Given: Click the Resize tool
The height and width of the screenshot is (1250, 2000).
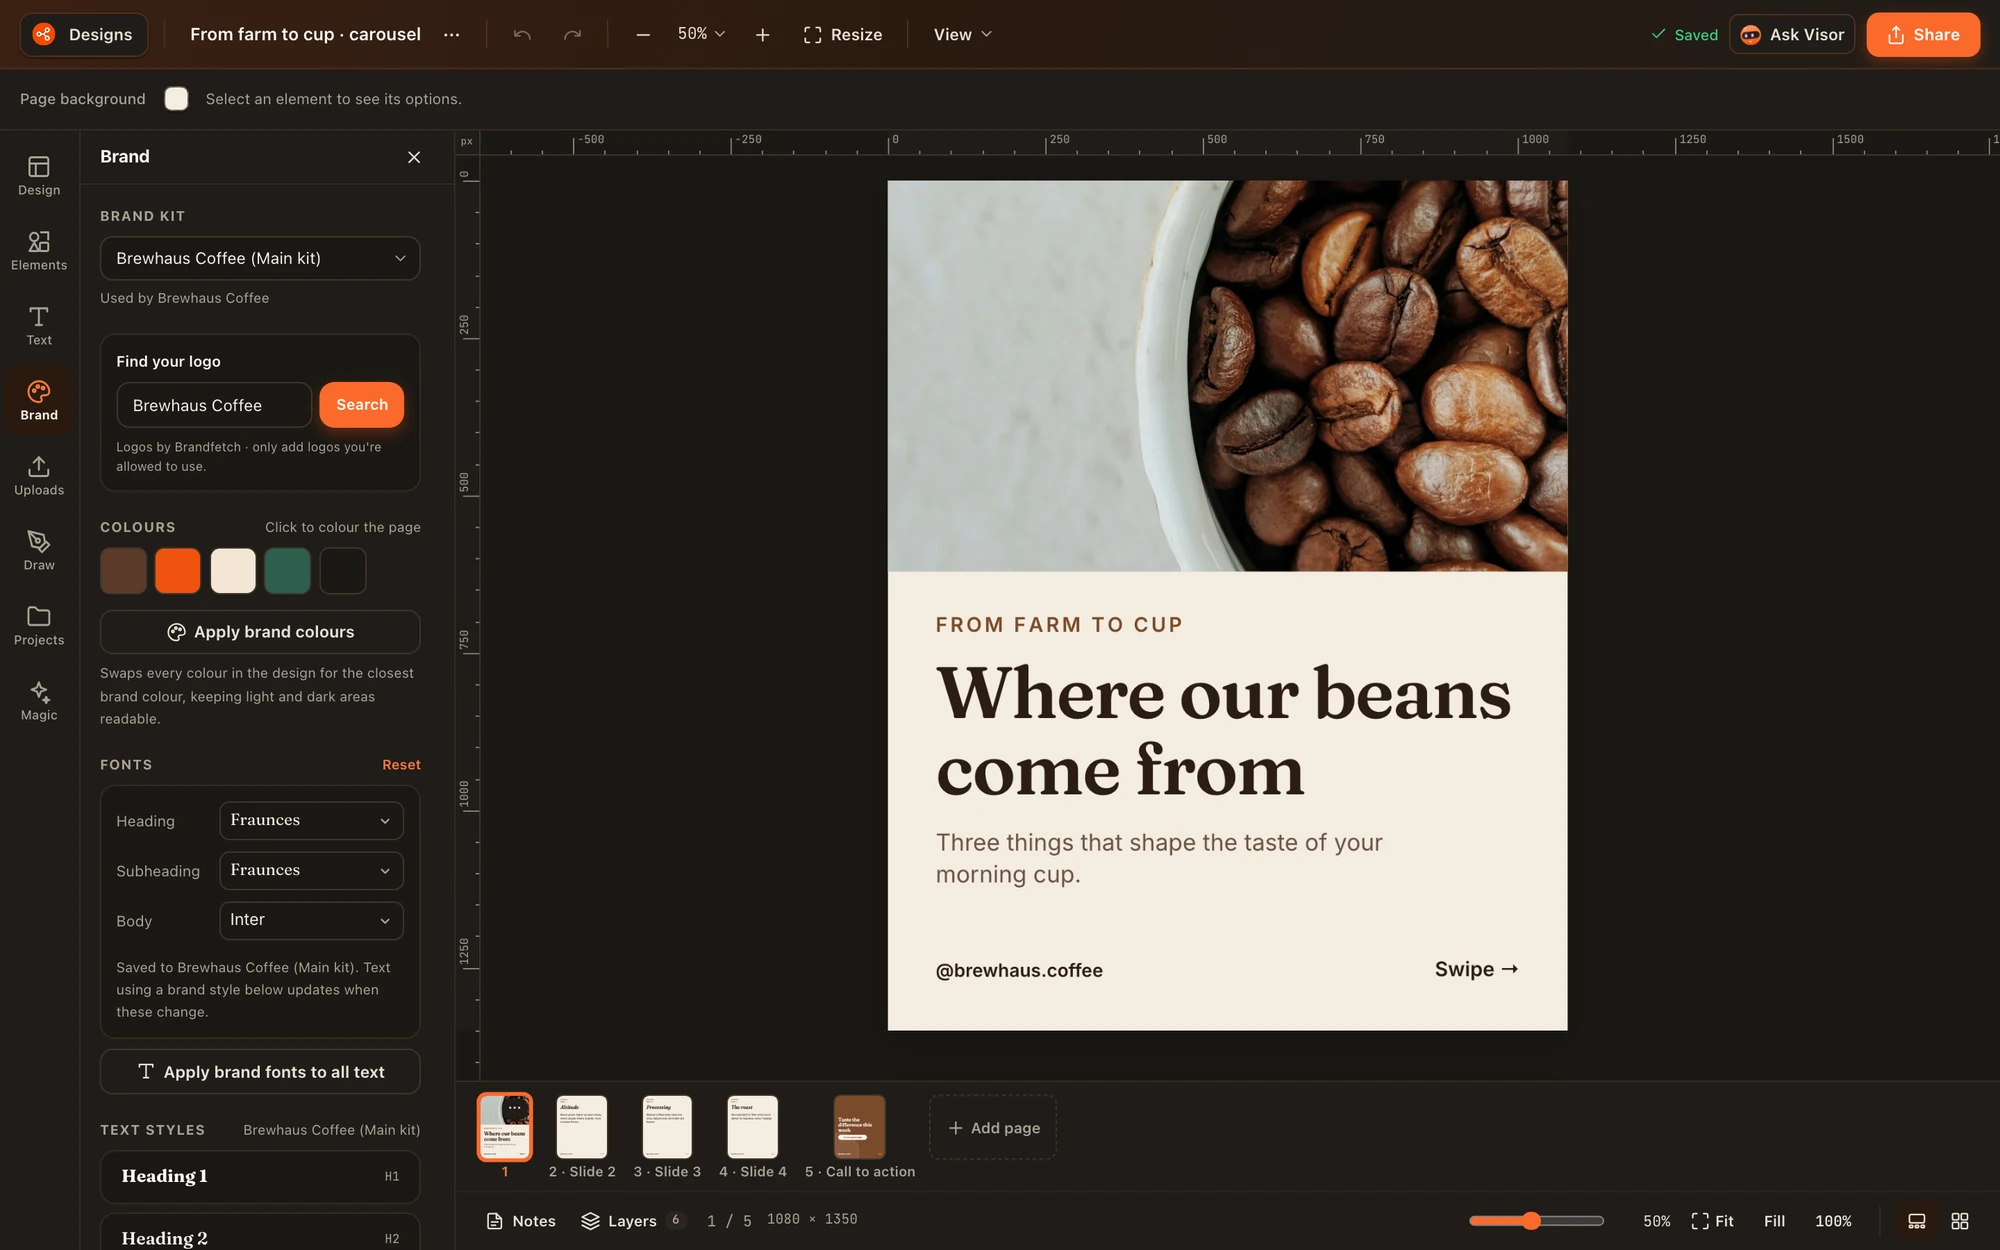Looking at the screenshot, I should (x=842, y=34).
